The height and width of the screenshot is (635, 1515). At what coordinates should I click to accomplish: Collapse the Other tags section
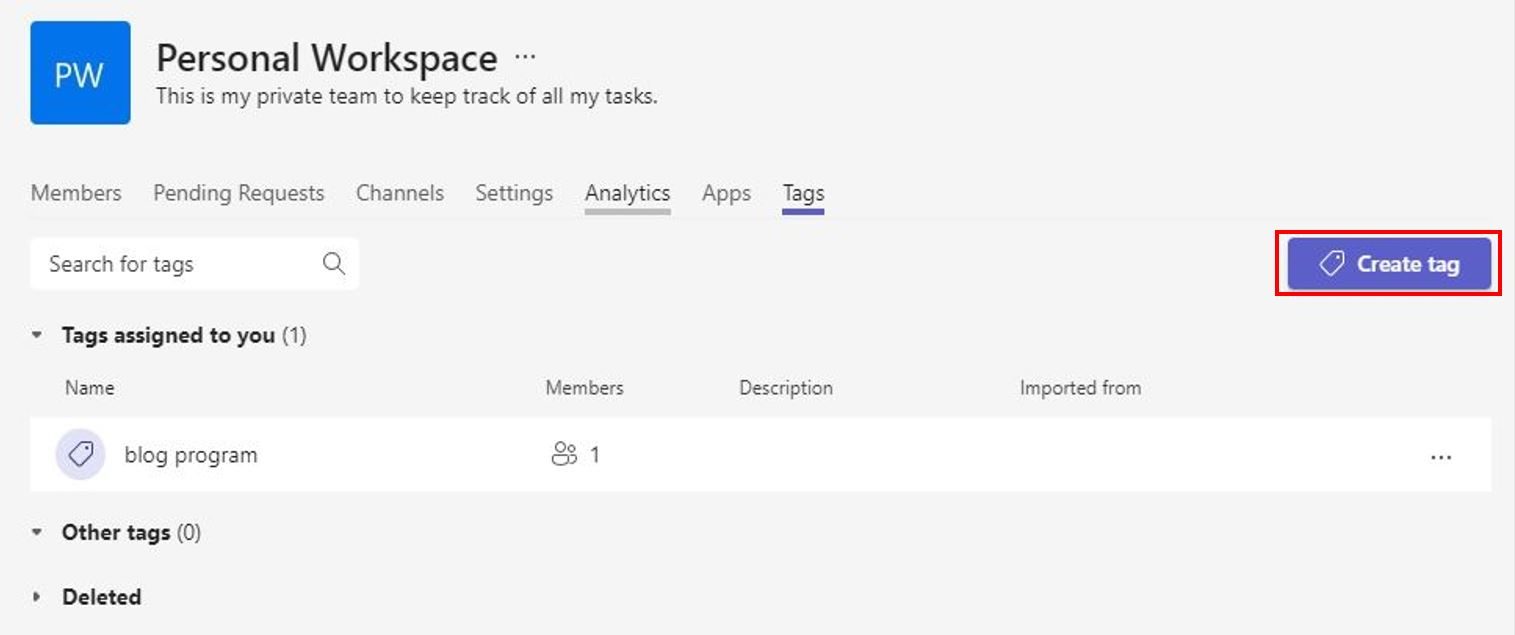click(x=37, y=533)
